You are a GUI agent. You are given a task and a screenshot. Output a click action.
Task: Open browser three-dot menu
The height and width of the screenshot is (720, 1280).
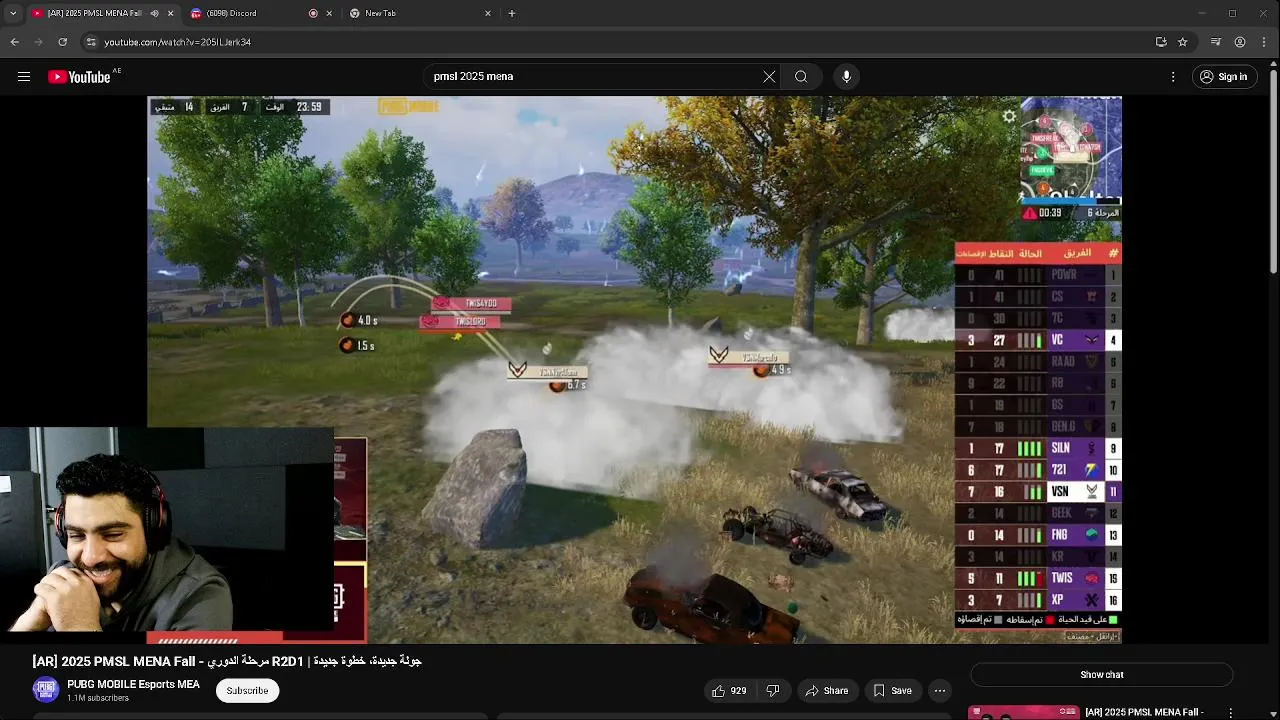click(x=1264, y=42)
